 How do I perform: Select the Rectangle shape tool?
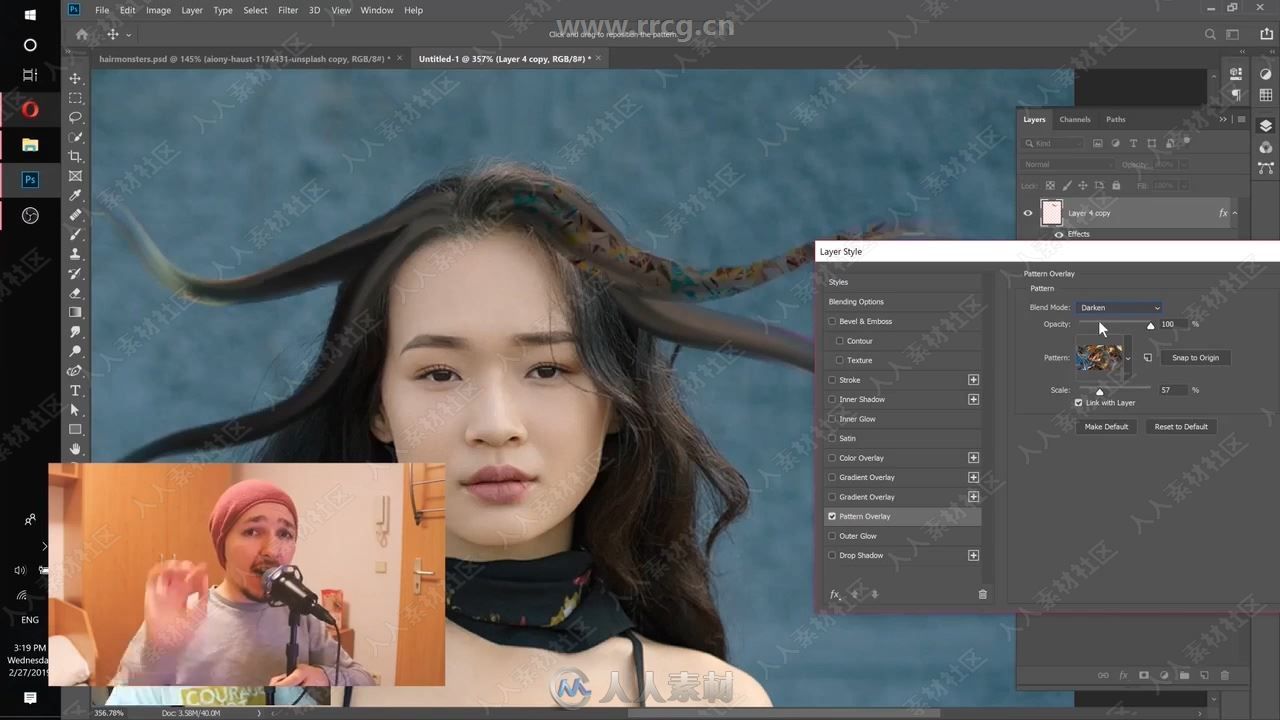(x=75, y=429)
